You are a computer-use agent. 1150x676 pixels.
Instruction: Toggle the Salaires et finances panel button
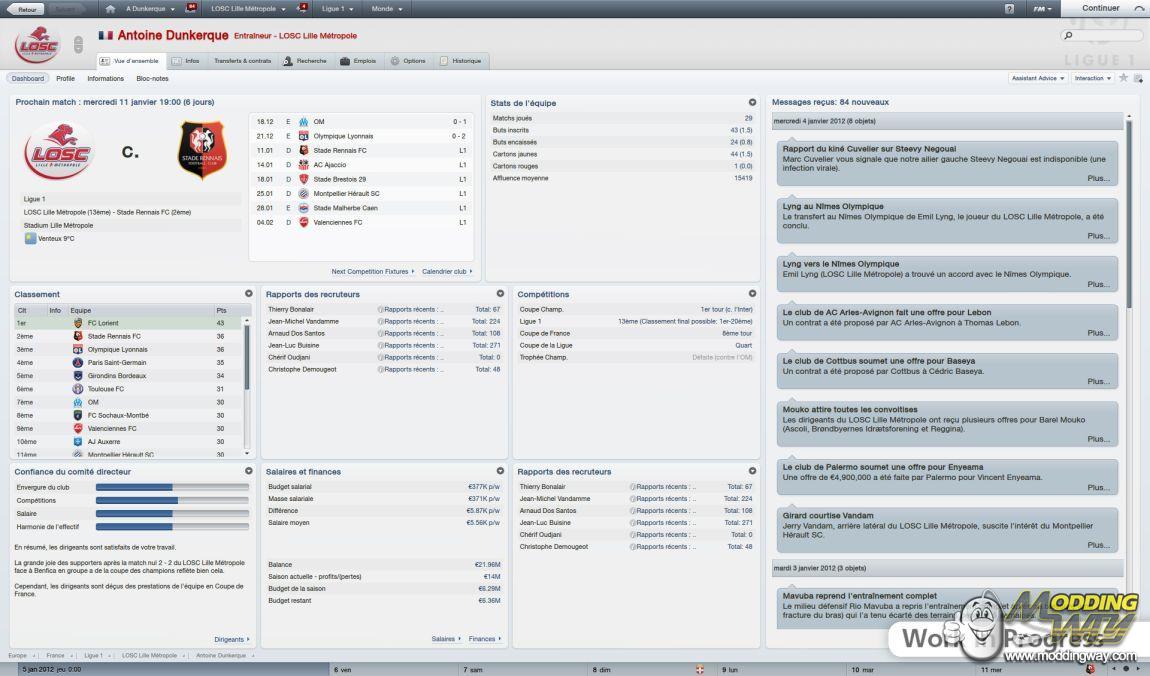coord(500,471)
